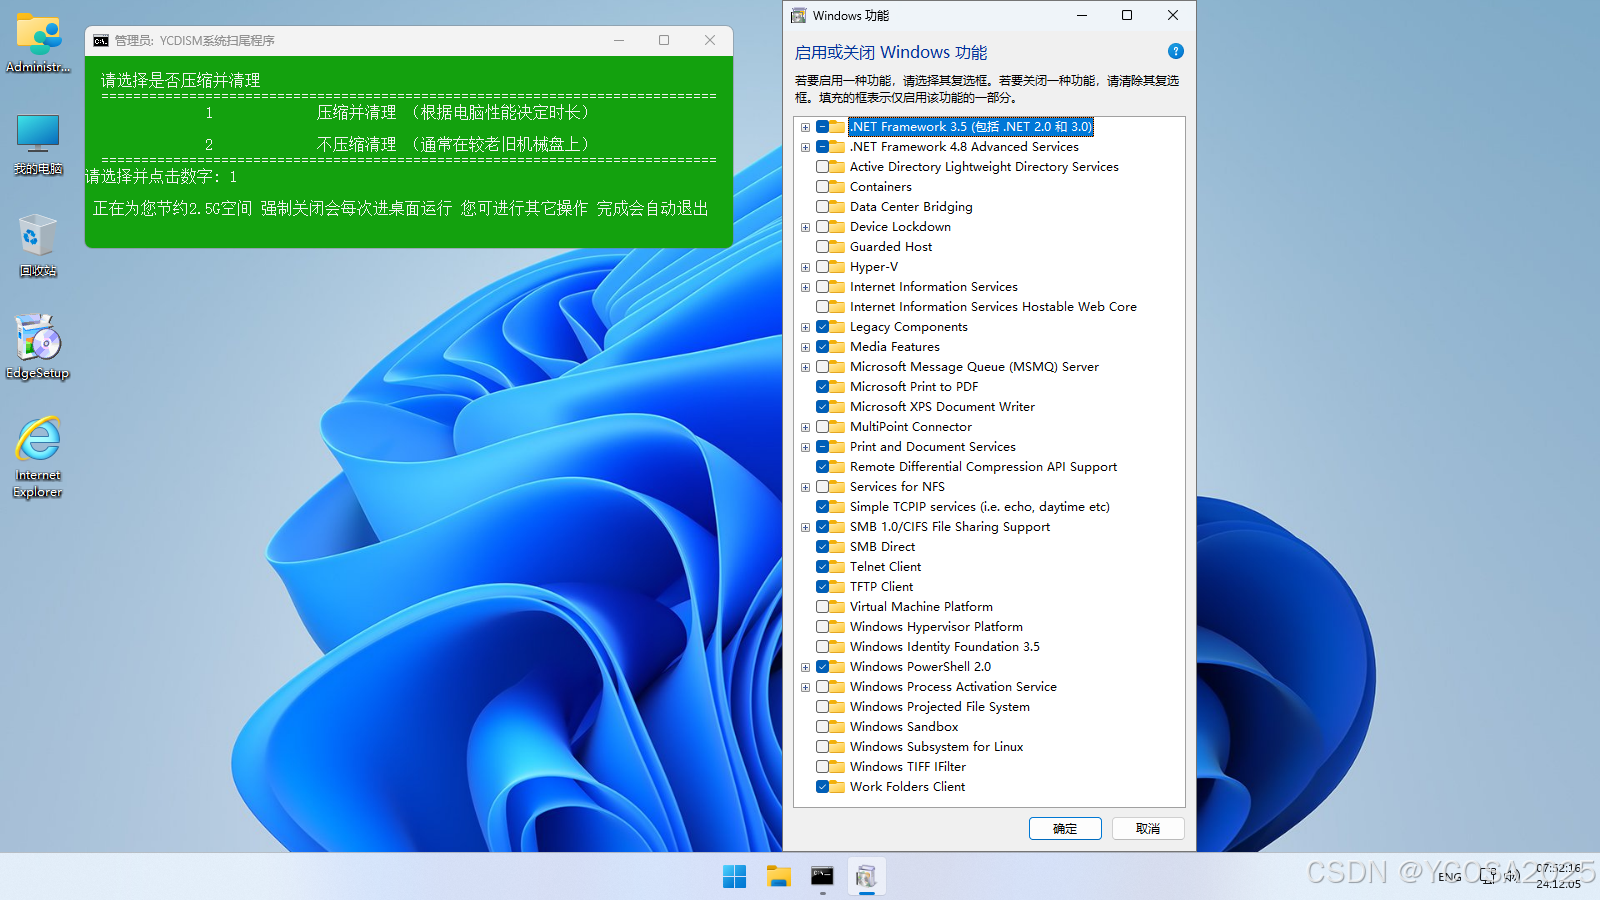Select Active Directory Lightweight Directory Services row
The image size is (1600, 900).
(x=984, y=167)
